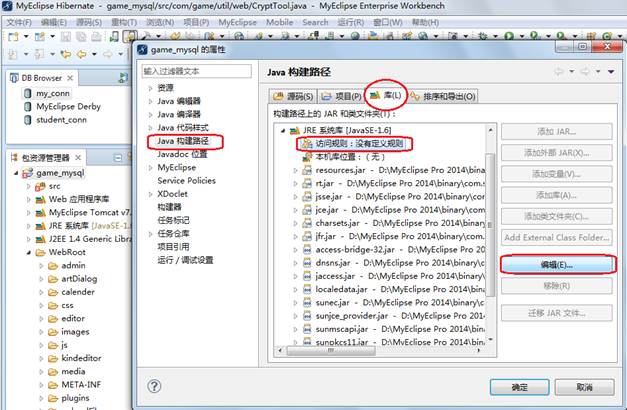Click the admin folder icon

(x=53, y=266)
